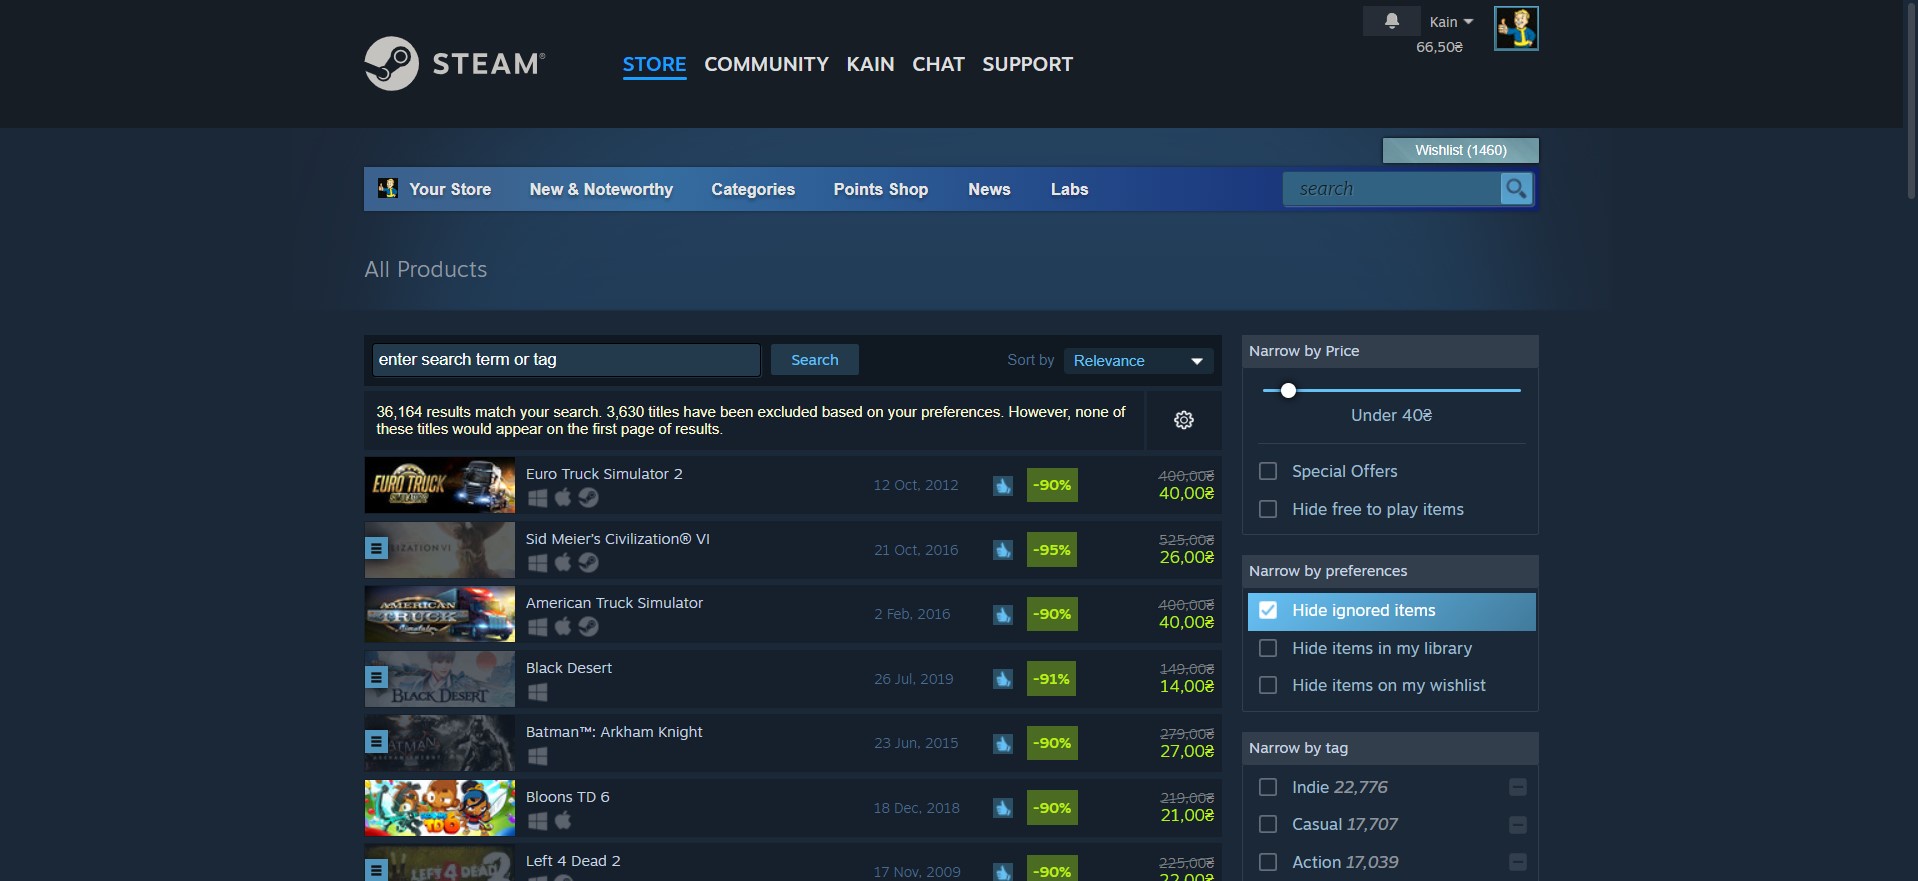Click the Windows icon under Black Desert
This screenshot has width=1918, height=881.
[538, 692]
